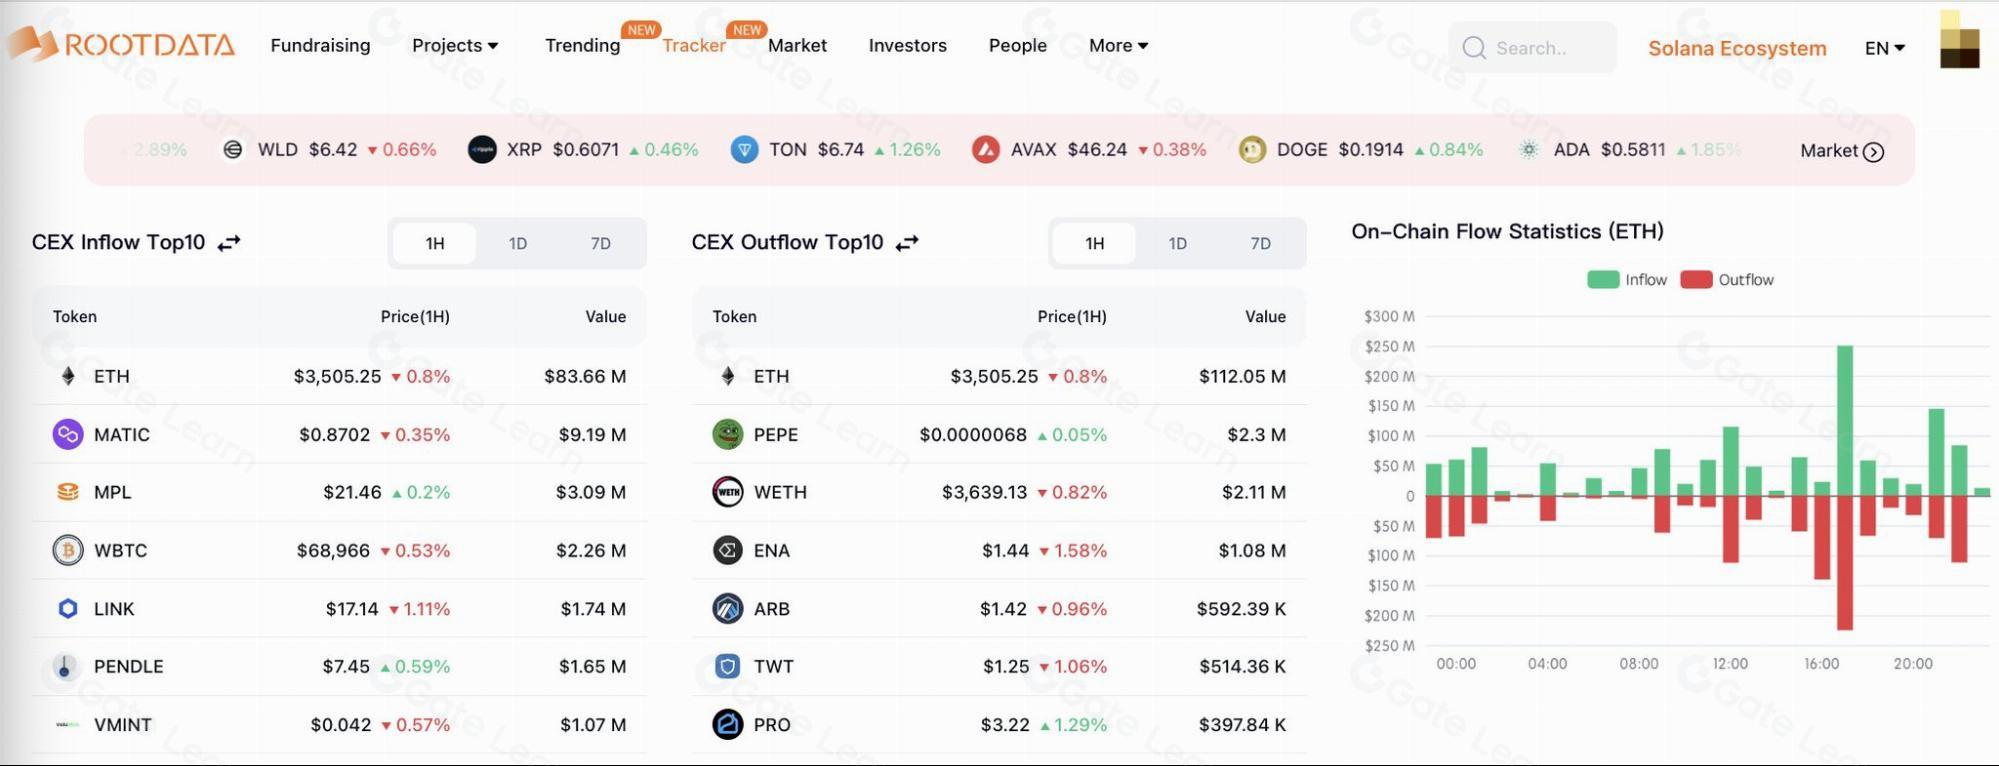This screenshot has width=1999, height=766.
Task: Click the WBTC token icon
Action: click(68, 550)
